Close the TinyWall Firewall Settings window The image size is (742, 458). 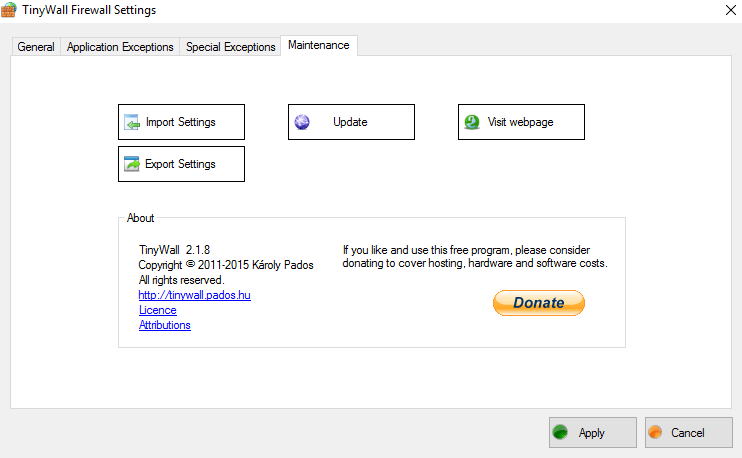pos(731,10)
